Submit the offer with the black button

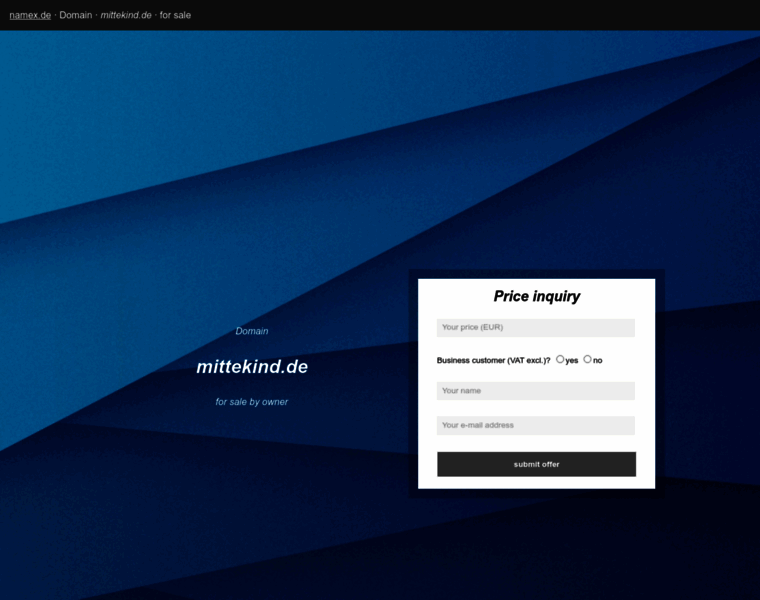pyautogui.click(x=537, y=464)
